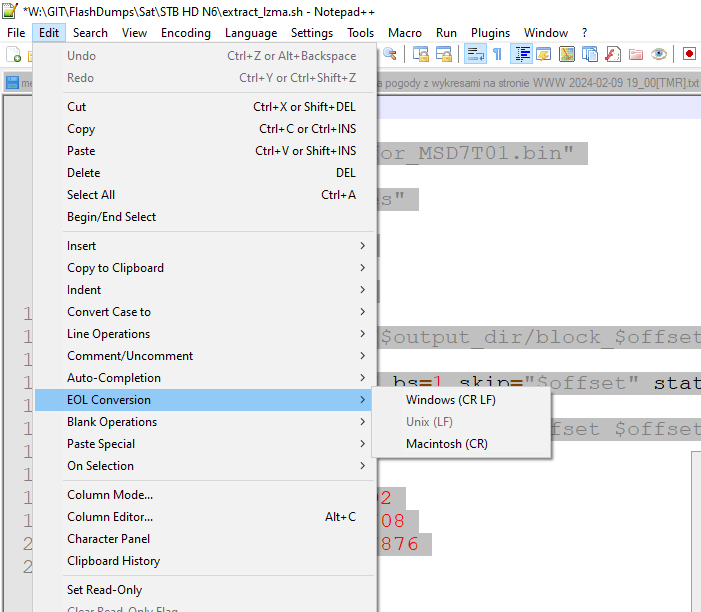Image resolution: width=701 pixels, height=612 pixels.
Task: Click the '$output_dir/block_$offset' text in the editor
Action: tap(540, 337)
